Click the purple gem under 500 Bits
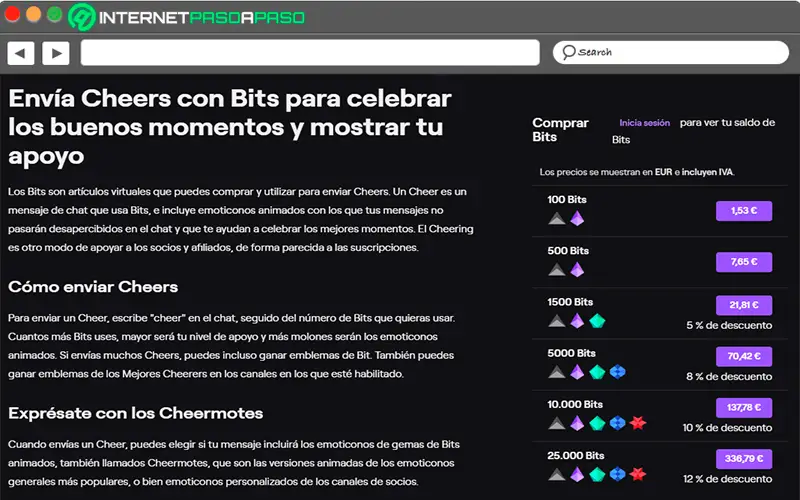The width and height of the screenshot is (800, 500). pos(577,269)
